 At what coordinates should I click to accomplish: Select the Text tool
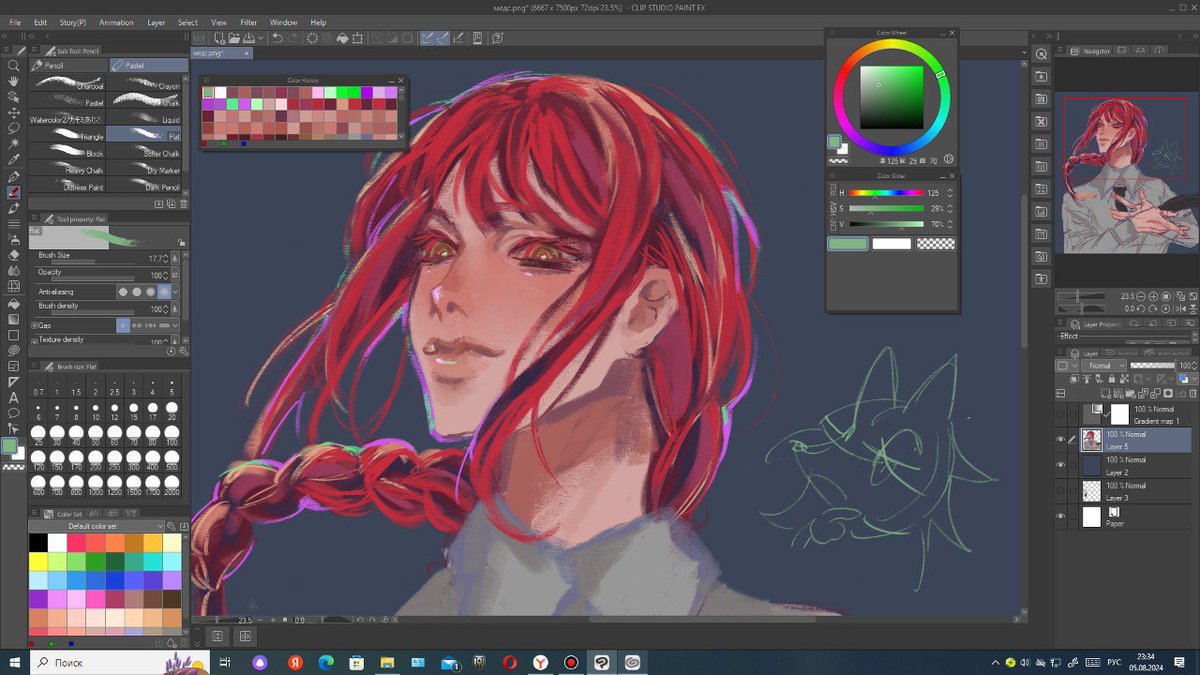(x=13, y=397)
